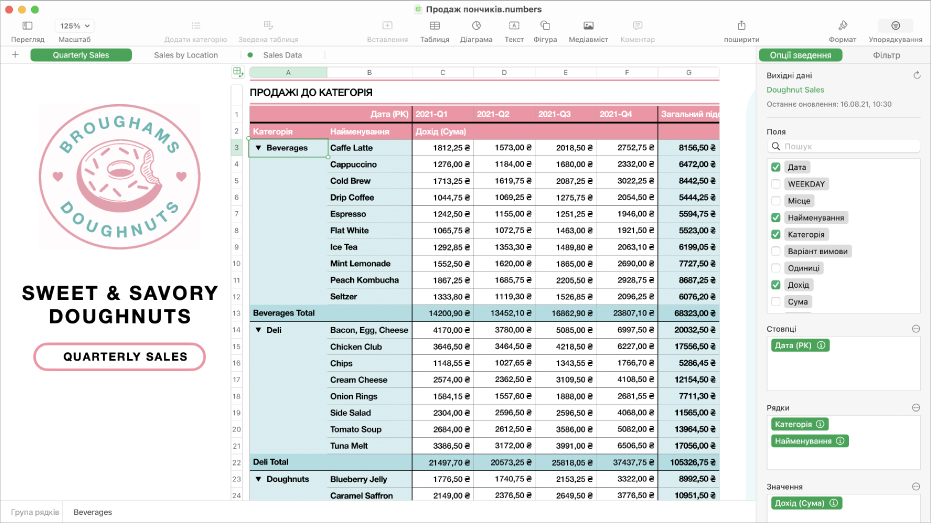The height and width of the screenshot is (524, 931).
Task: Click the Таблиця (Table) toolbar icon
Action: (x=434, y=25)
